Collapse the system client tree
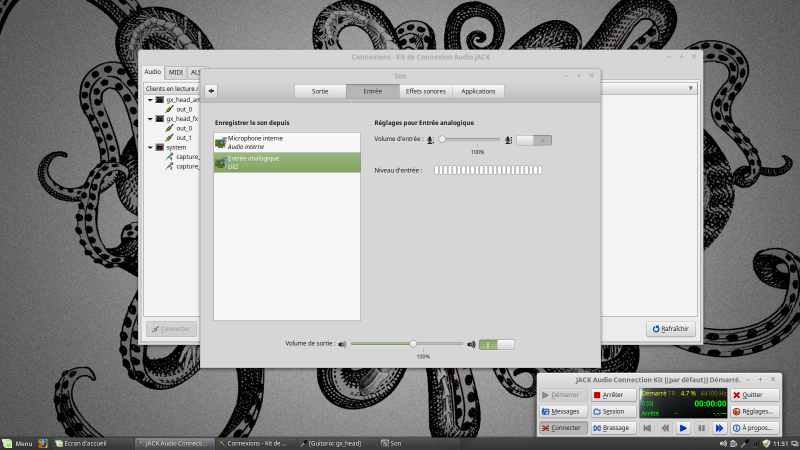Image resolution: width=800 pixels, height=450 pixels. pos(150,147)
